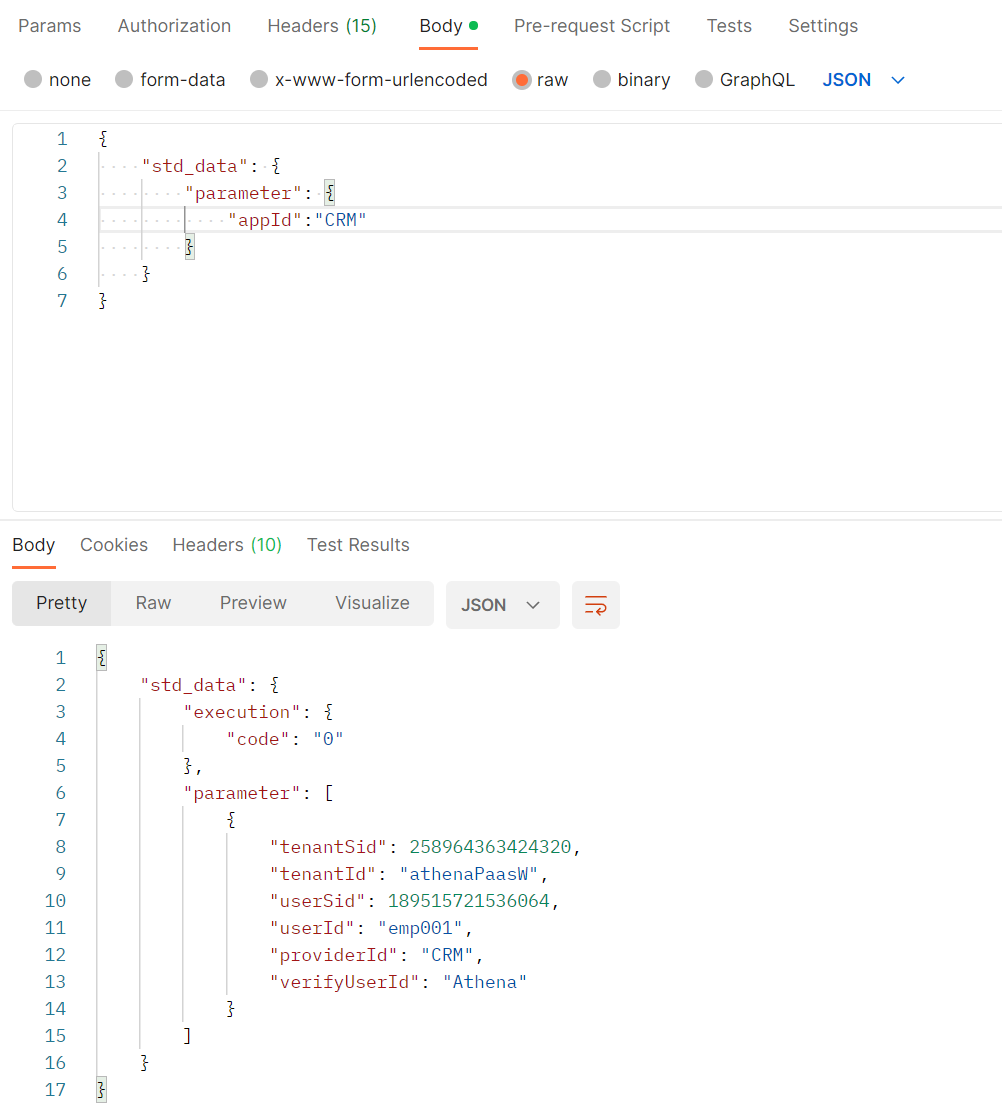
Task: Click the "parameter" key in request body
Action: coord(243,193)
